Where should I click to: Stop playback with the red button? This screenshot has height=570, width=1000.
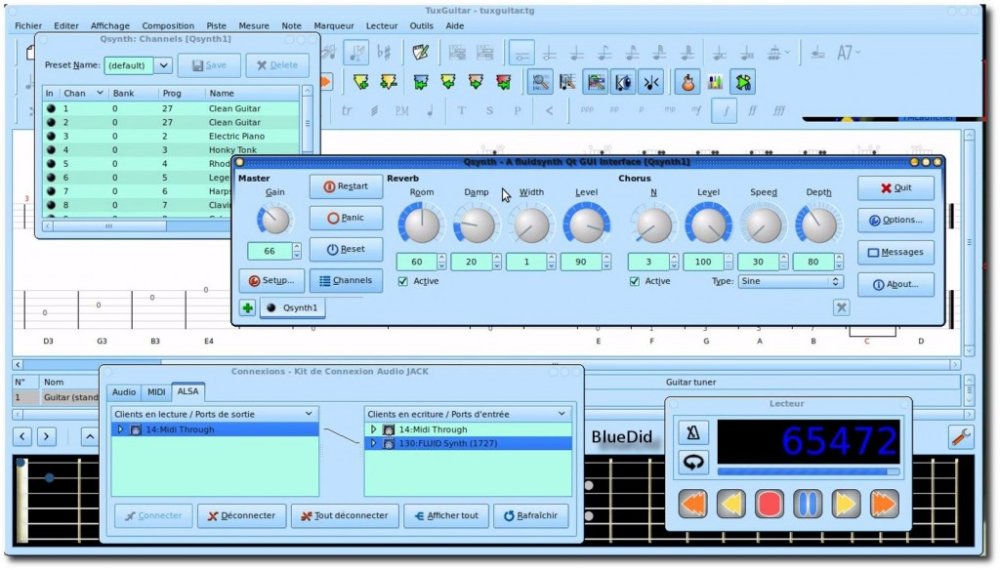(x=769, y=504)
